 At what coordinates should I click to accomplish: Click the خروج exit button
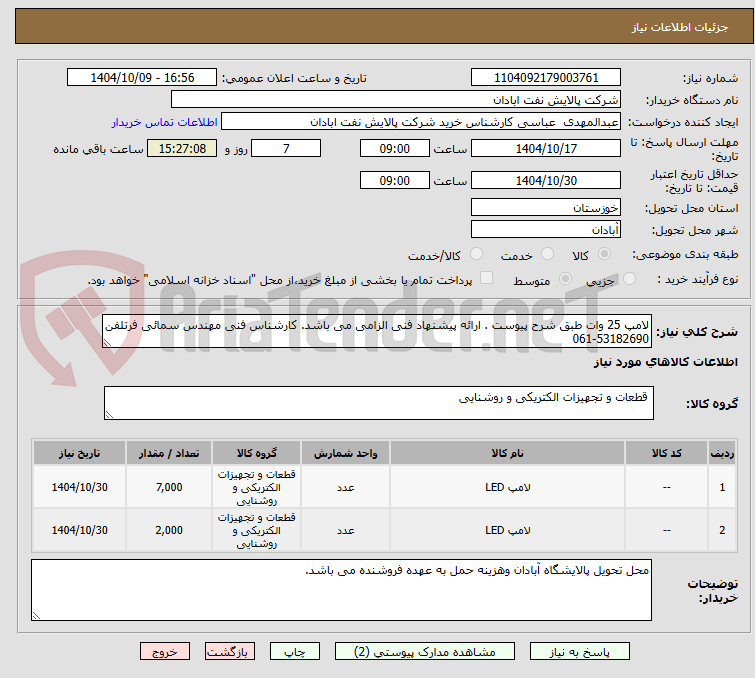pos(165,652)
